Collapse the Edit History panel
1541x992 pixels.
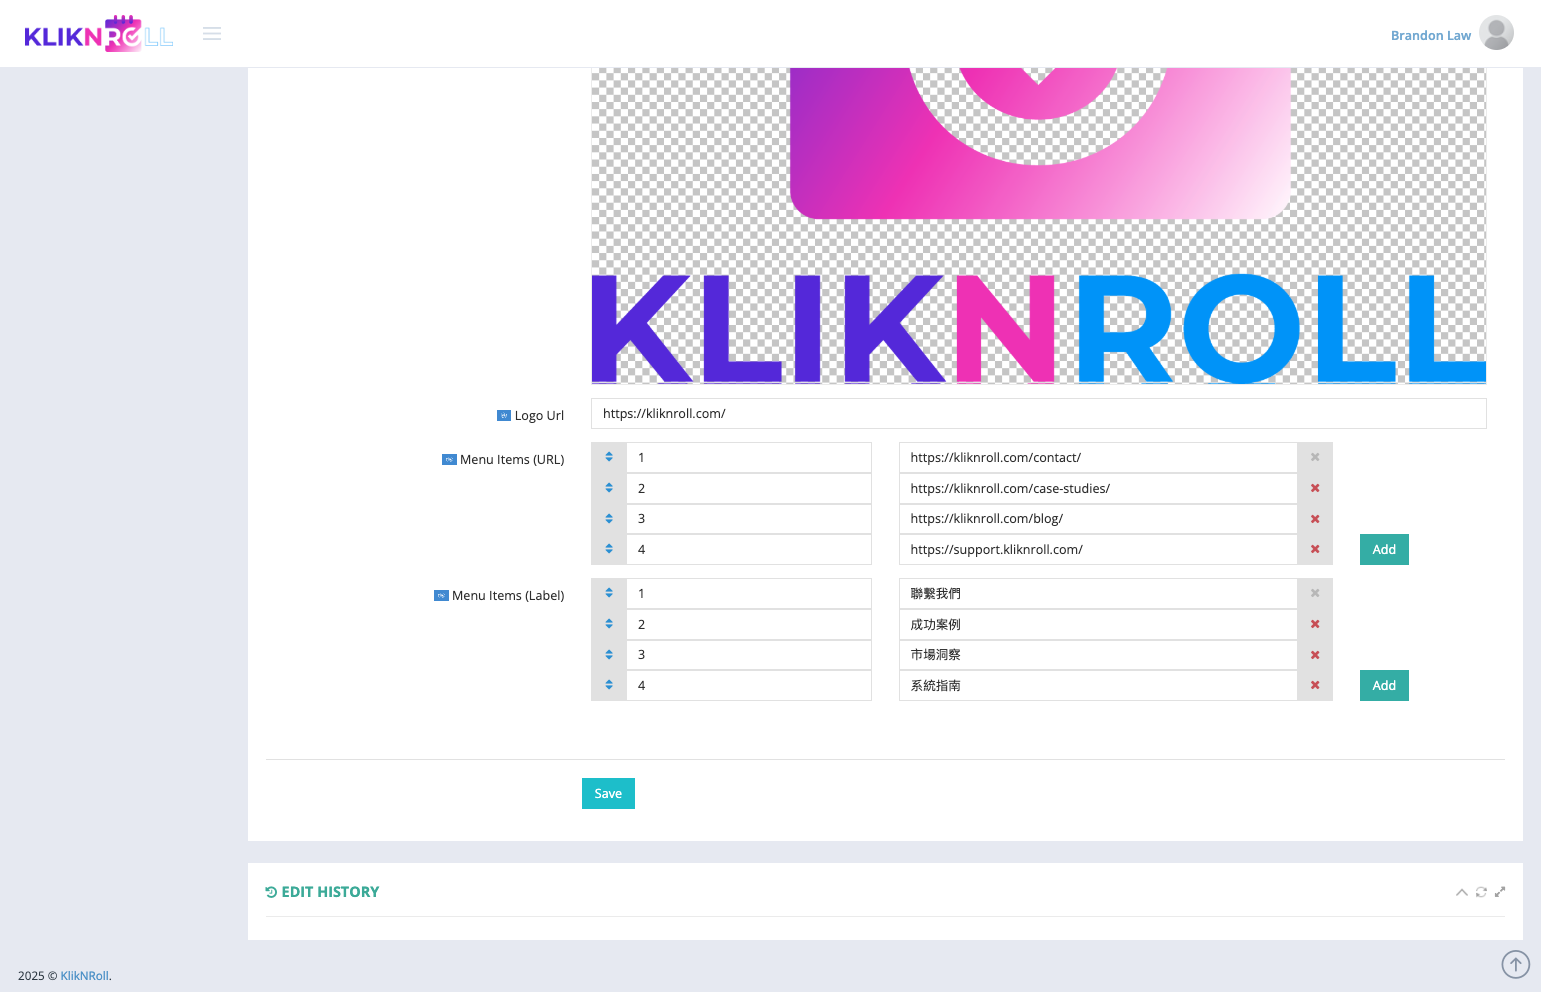[1462, 892]
